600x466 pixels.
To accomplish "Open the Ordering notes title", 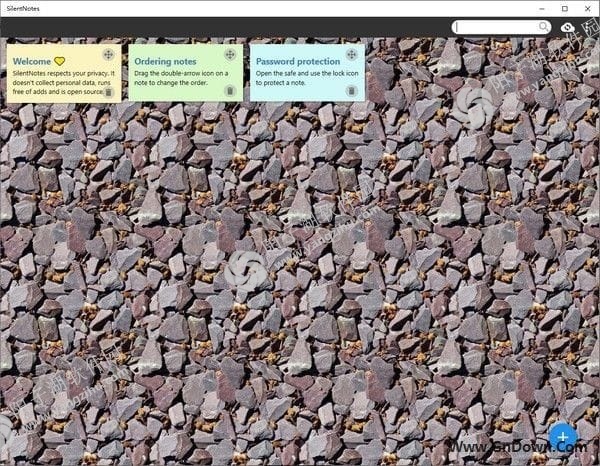I will pos(165,62).
